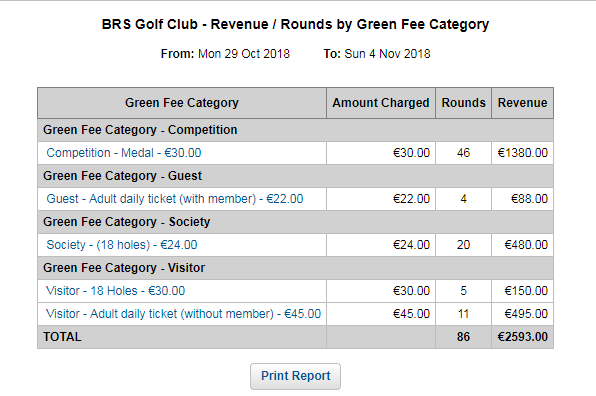Click the €45.00 amount charged cell
This screenshot has width=596, height=396.
(381, 314)
